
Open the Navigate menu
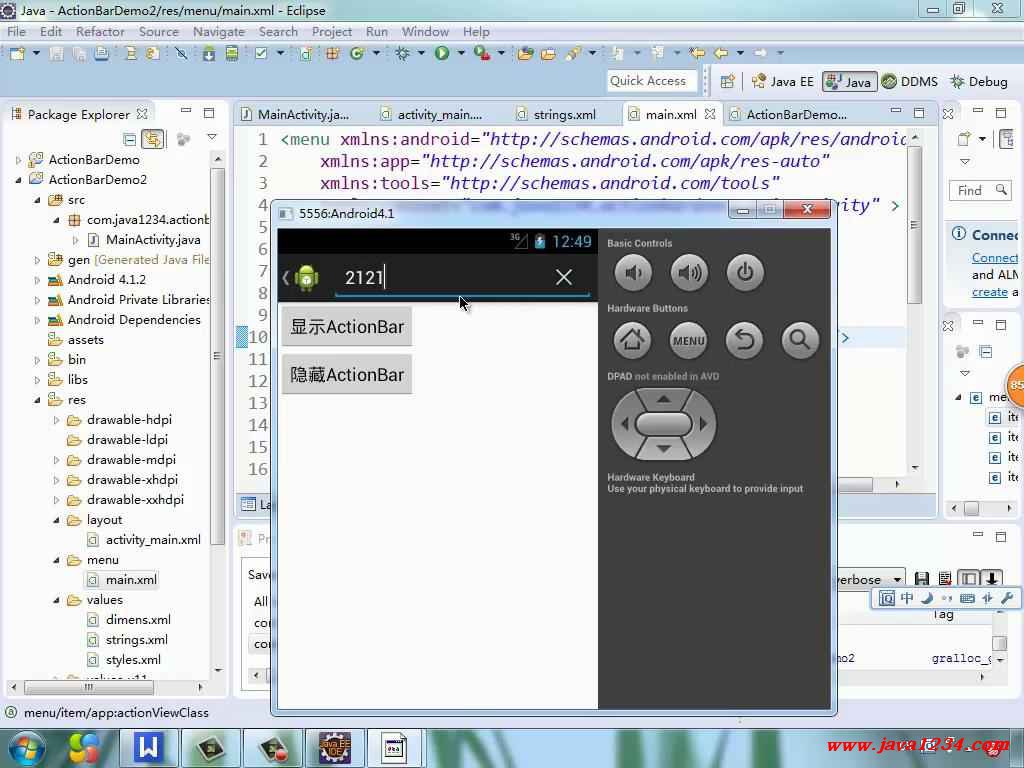point(218,31)
